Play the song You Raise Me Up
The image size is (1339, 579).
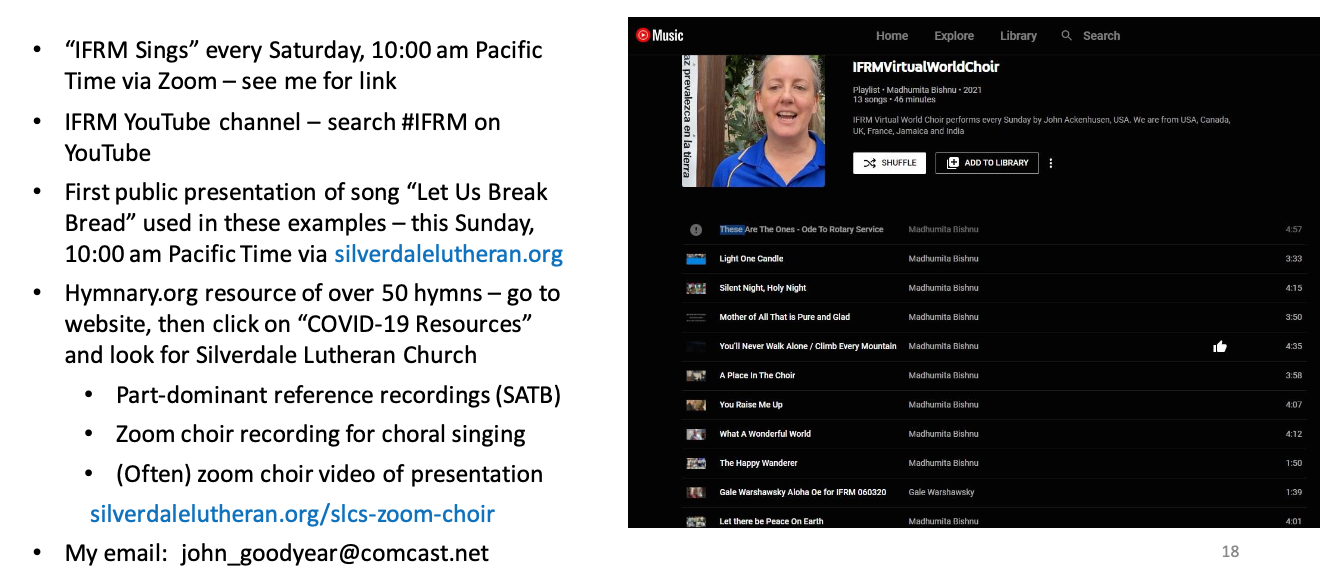(751, 405)
